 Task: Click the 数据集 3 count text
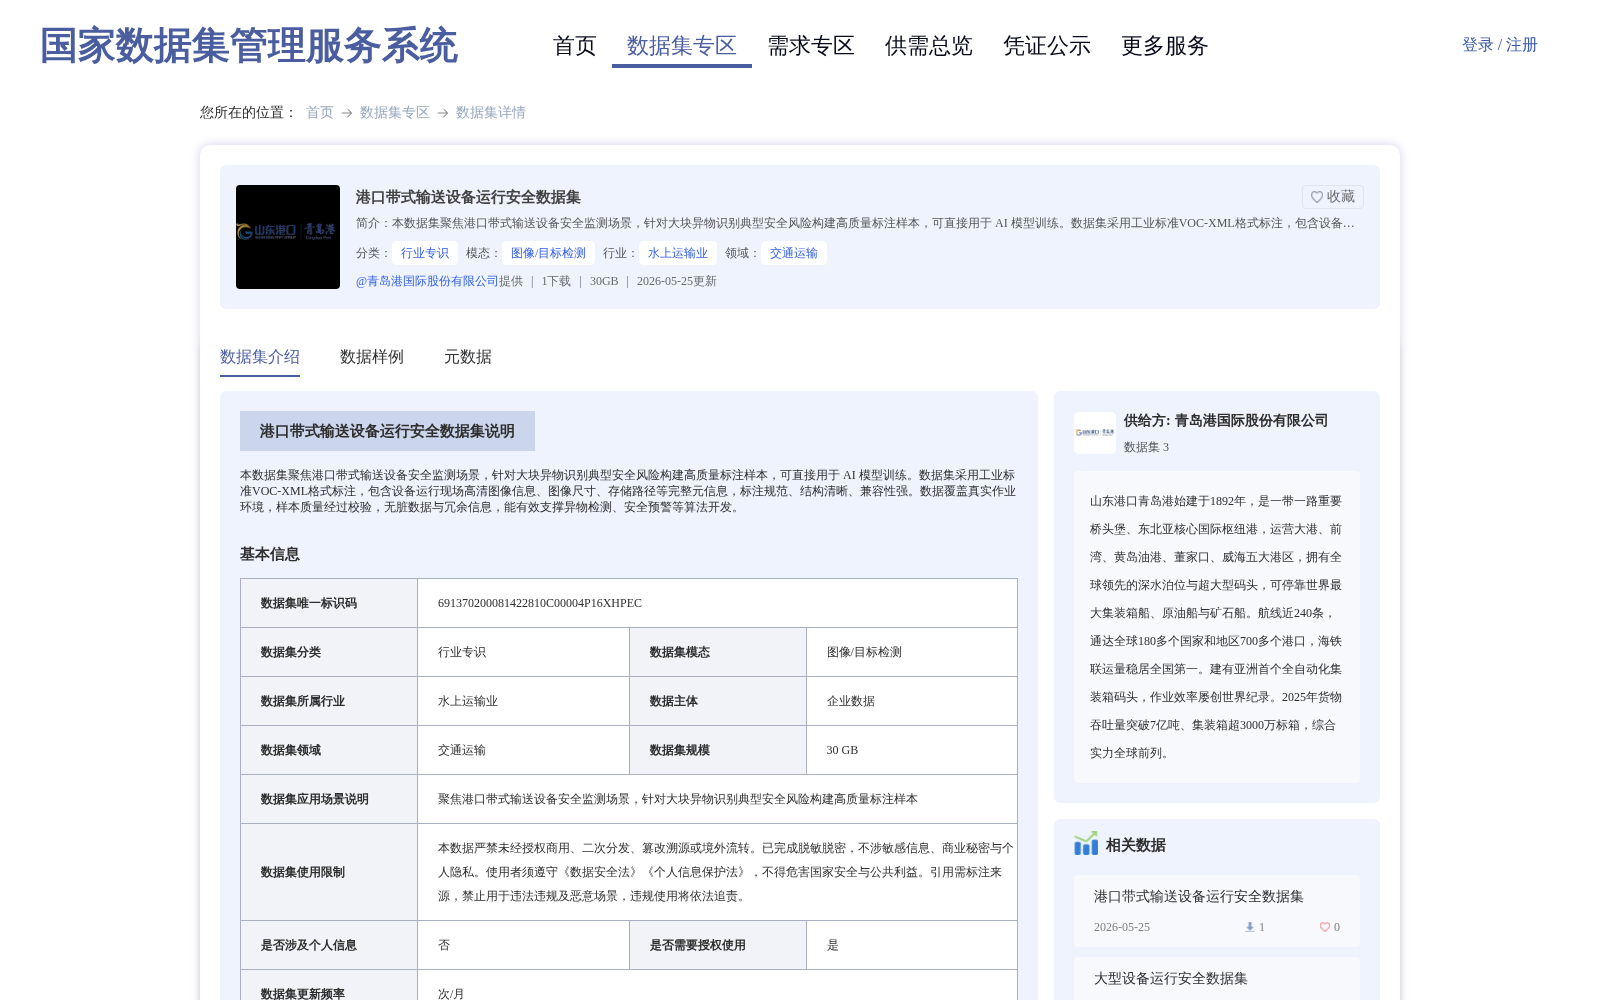click(x=1146, y=447)
